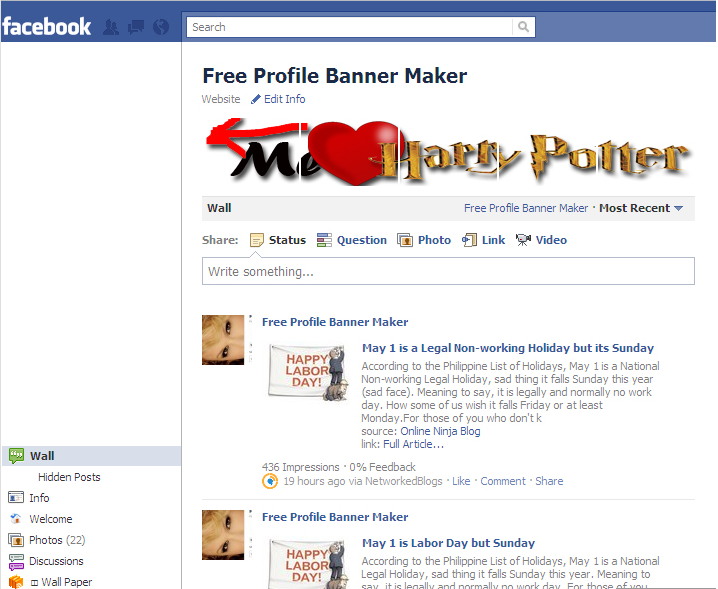718x589 pixels.
Task: Click the Write something text box
Action: coord(448,271)
